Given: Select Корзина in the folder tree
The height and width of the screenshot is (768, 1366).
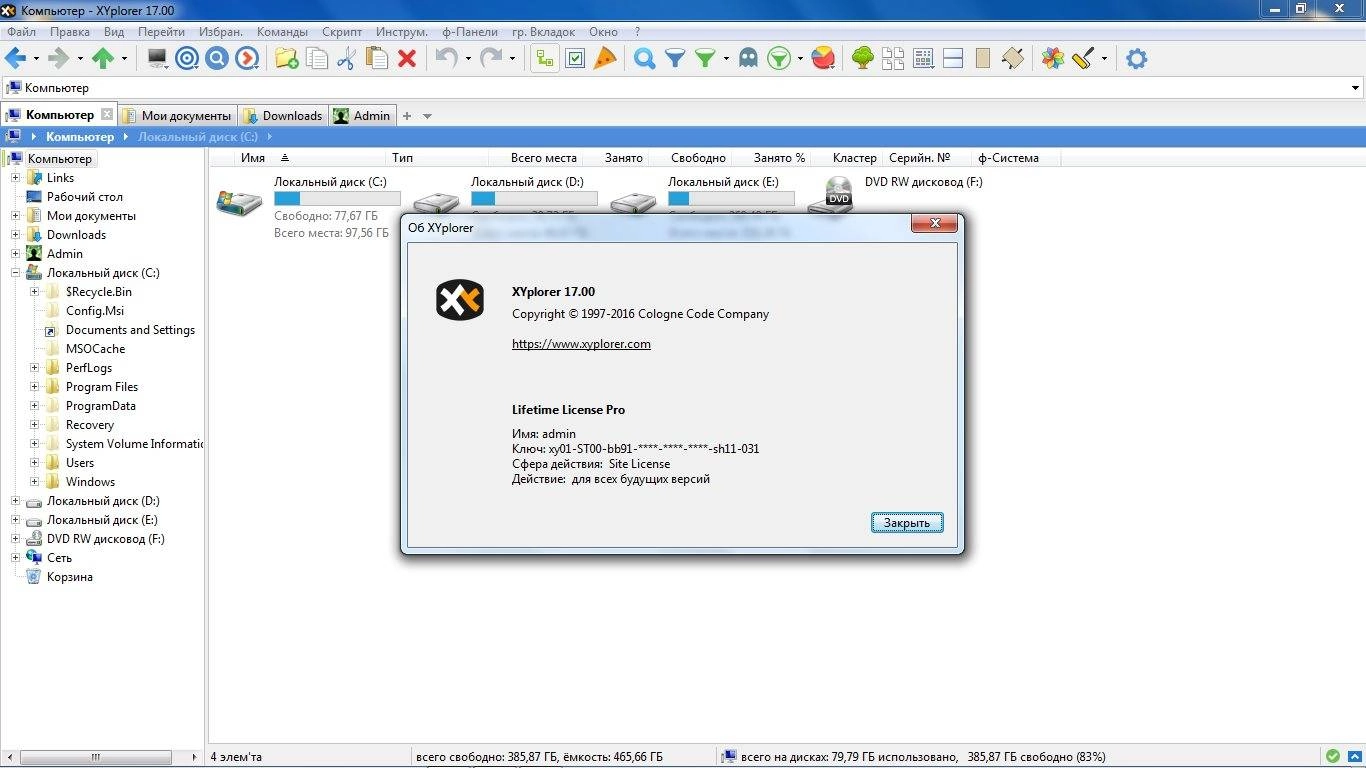Looking at the screenshot, I should point(70,577).
